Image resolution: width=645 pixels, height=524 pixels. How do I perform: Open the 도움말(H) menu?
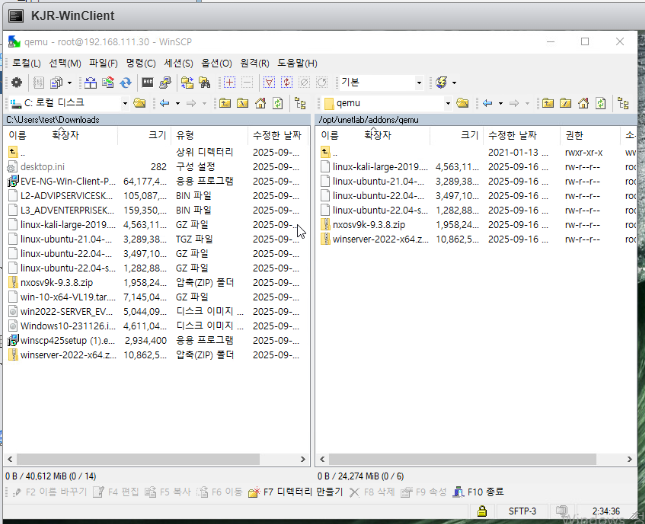[x=297, y=63]
